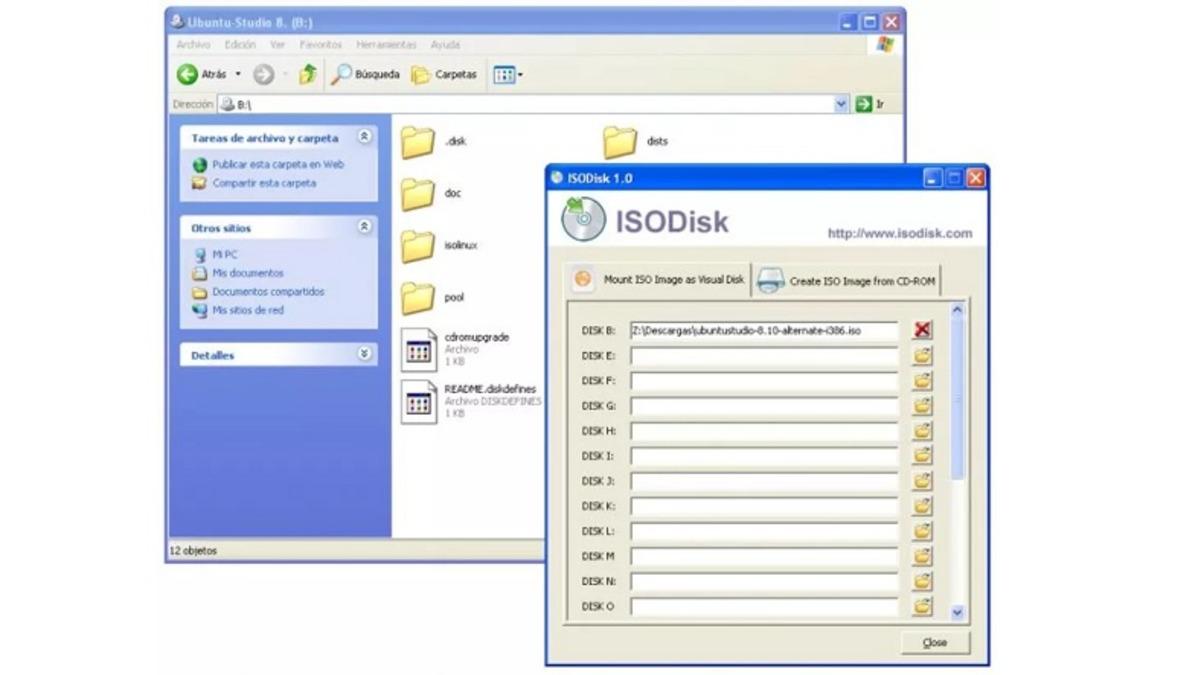Collapse Tareas de archivo y carpeta panel
The image size is (1200, 675).
coord(364,137)
